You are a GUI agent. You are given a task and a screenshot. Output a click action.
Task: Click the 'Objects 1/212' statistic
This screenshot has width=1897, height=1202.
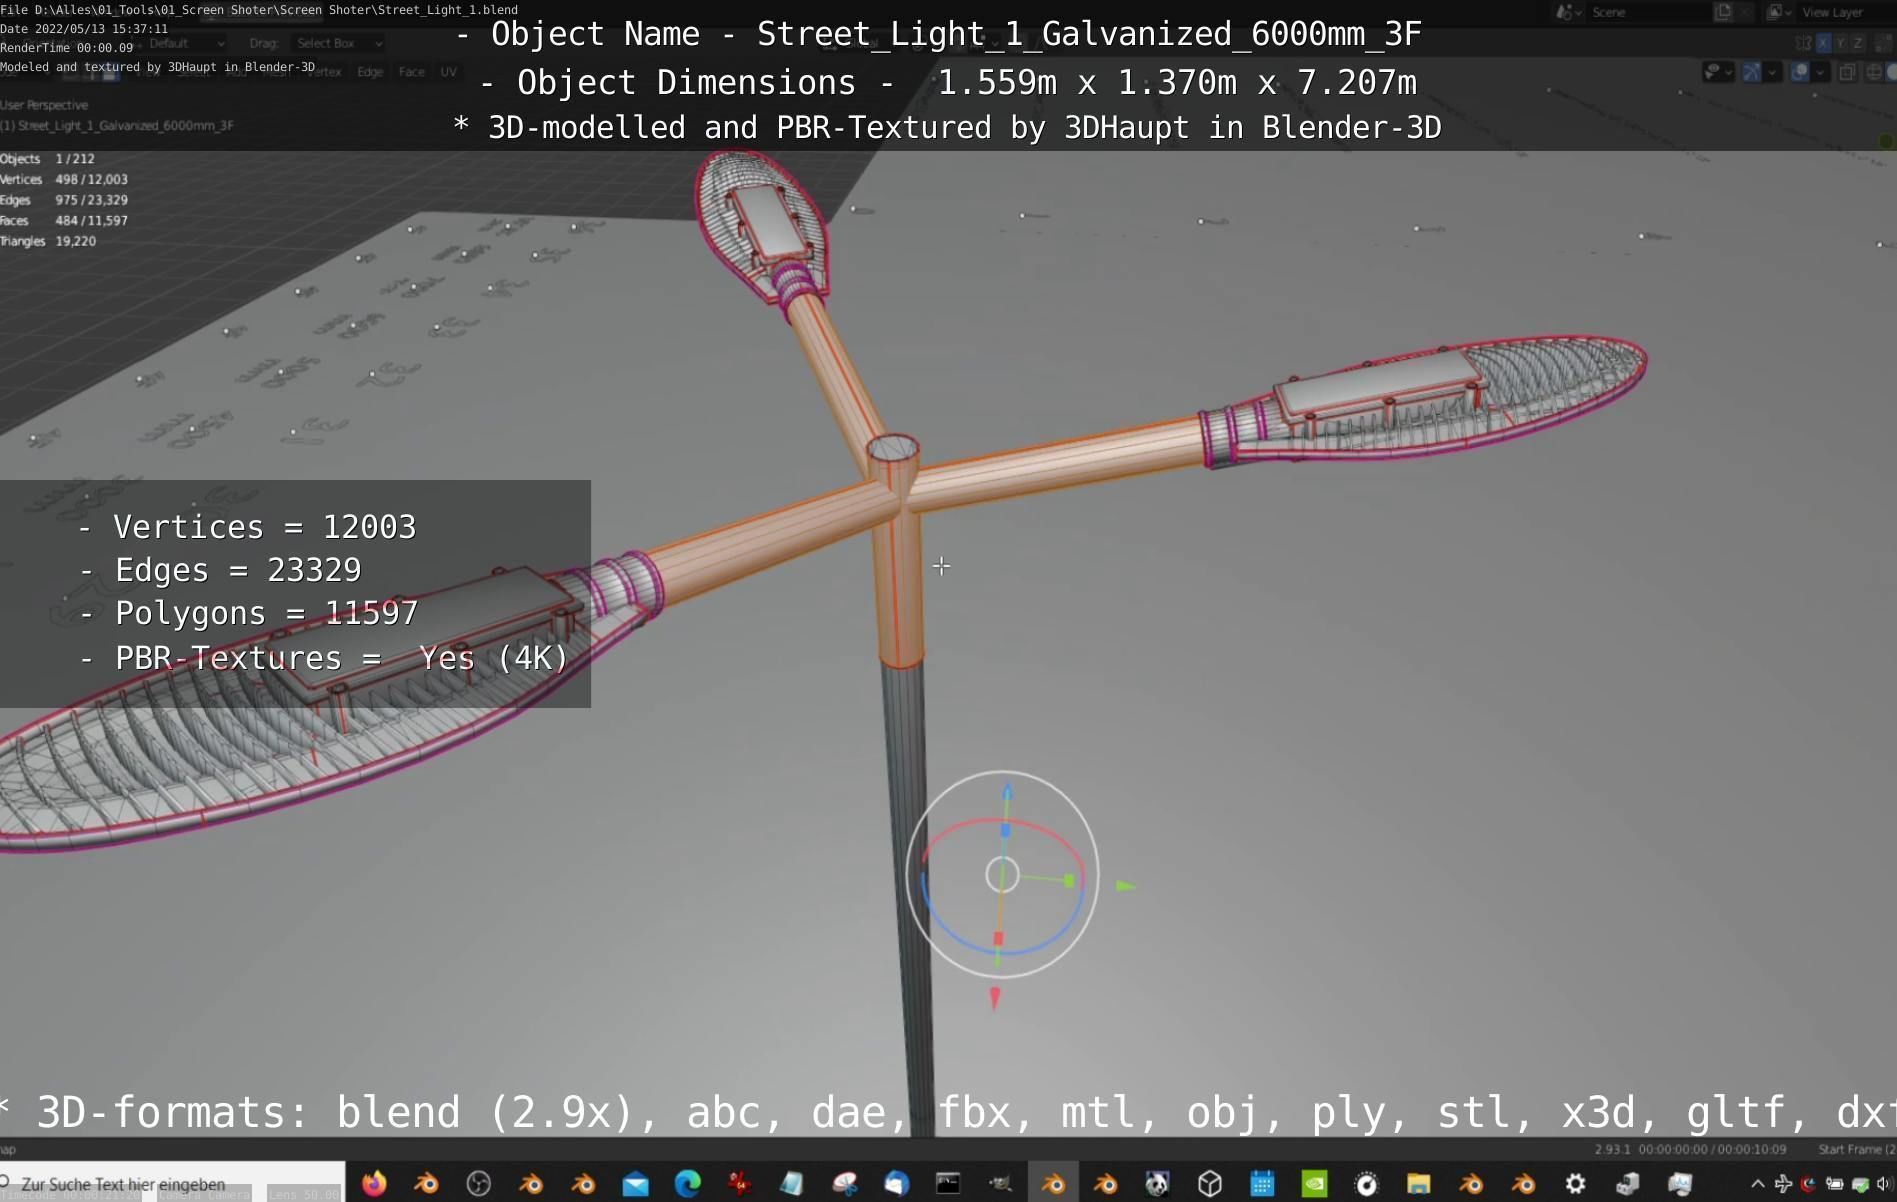48,159
